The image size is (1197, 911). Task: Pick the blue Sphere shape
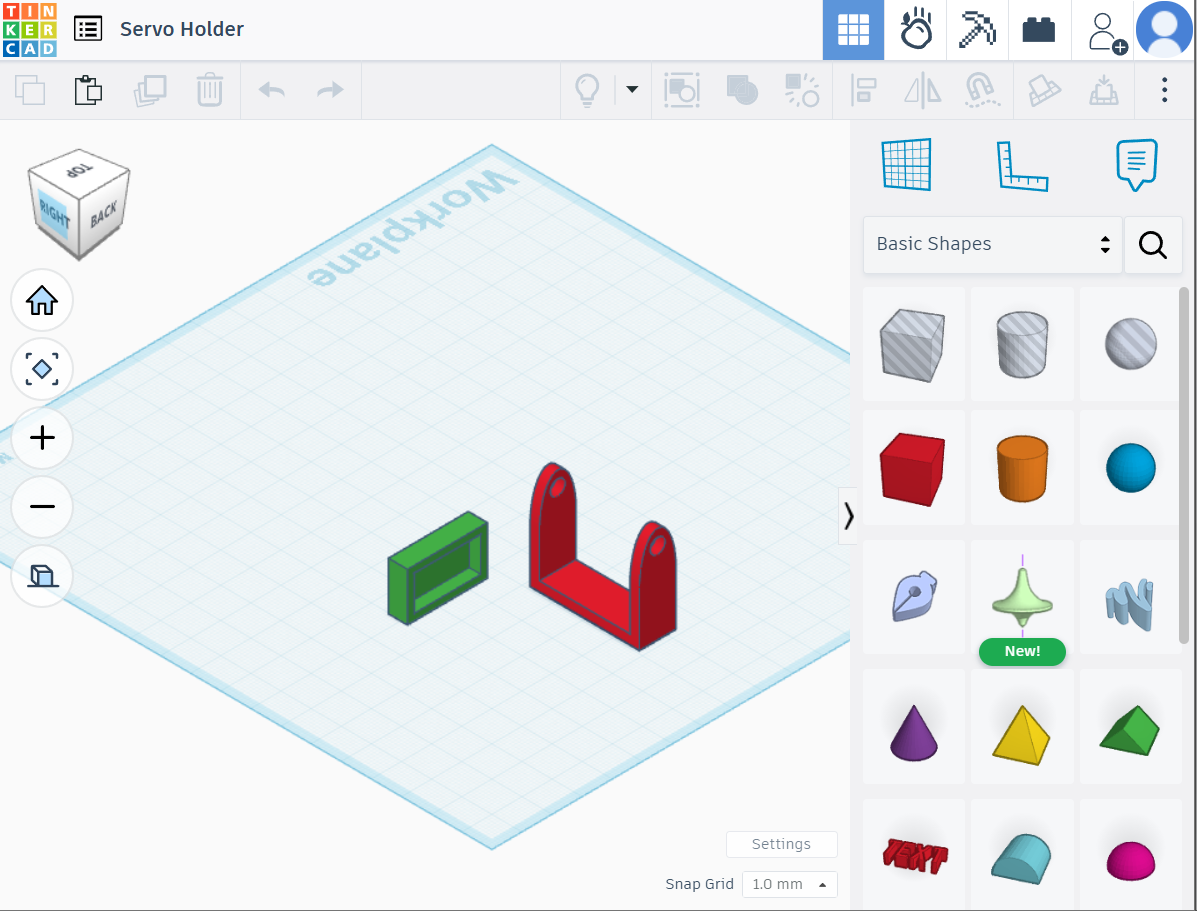1131,468
